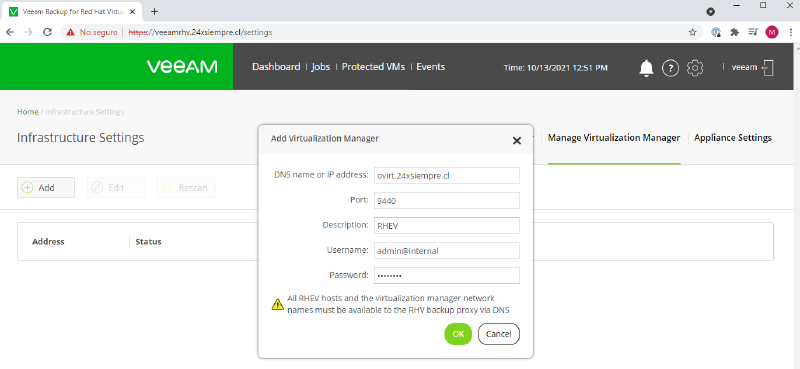Click the translate extension icon in toolbar

[716, 32]
